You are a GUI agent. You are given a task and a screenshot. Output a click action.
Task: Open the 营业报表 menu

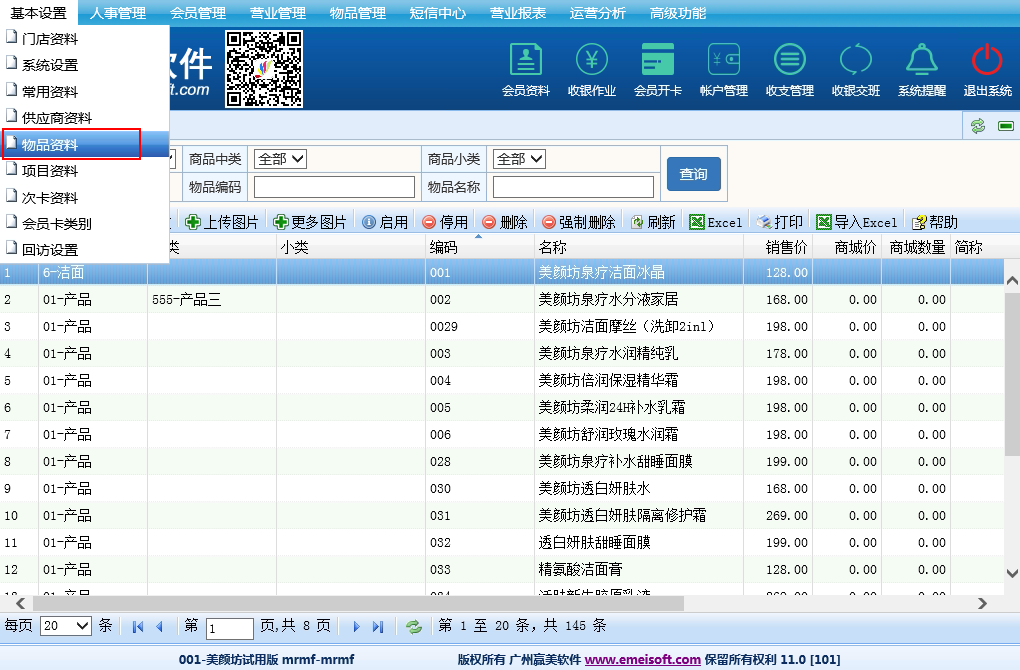click(517, 13)
